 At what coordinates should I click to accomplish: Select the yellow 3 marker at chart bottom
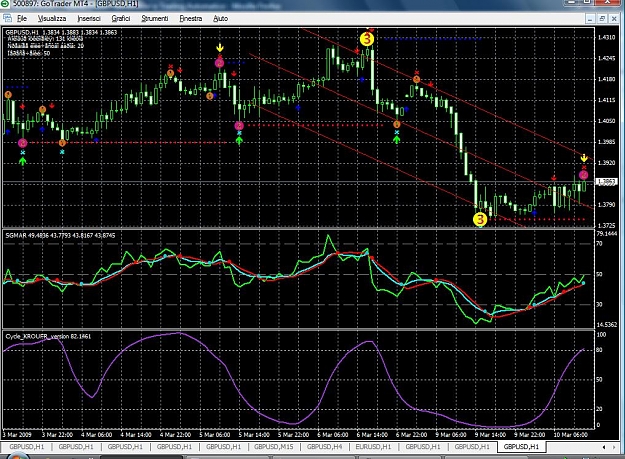(480, 219)
